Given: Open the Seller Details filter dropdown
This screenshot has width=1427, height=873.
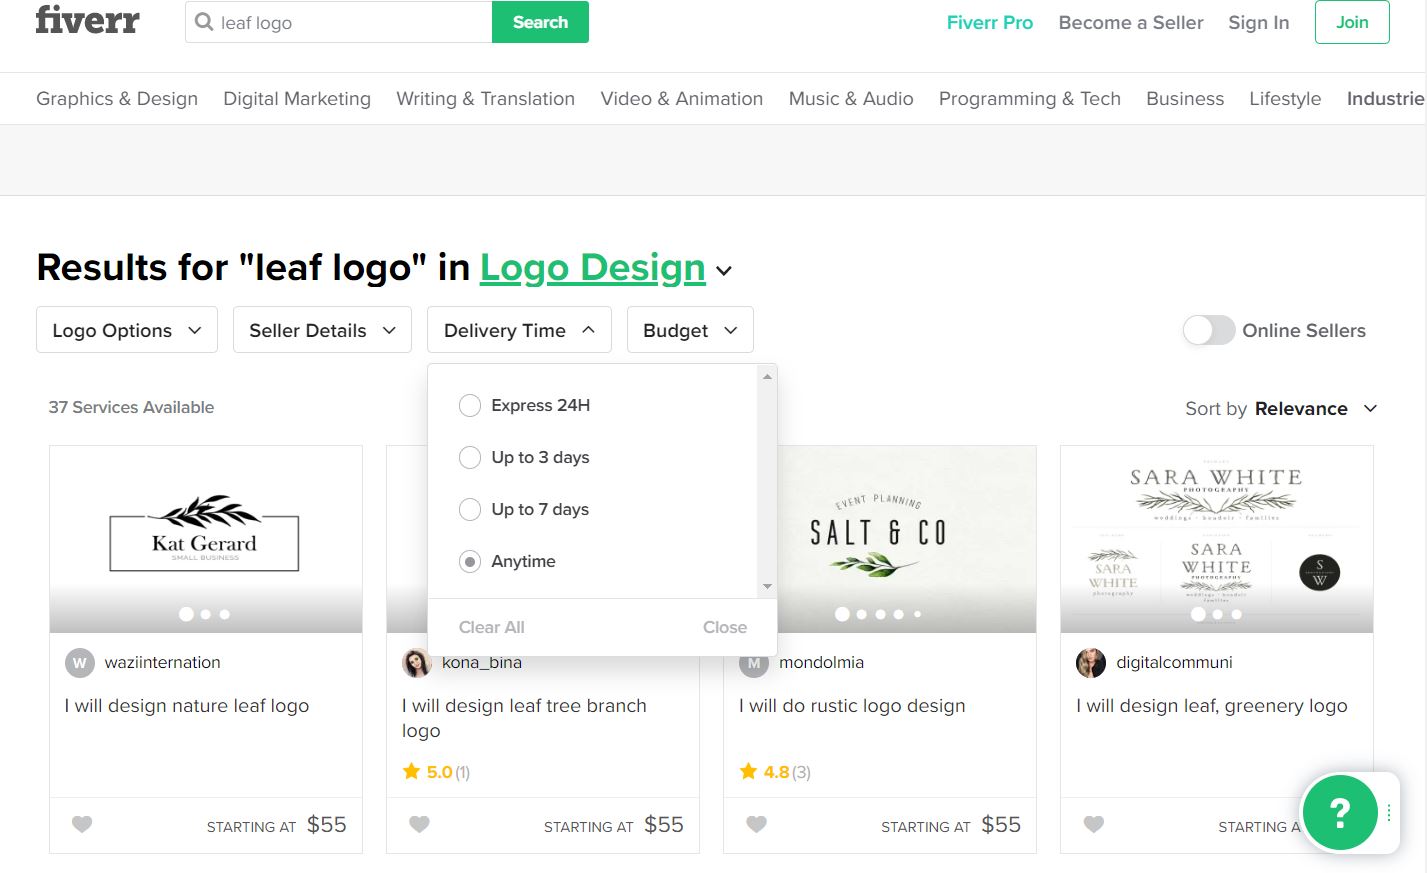Looking at the screenshot, I should click(x=322, y=330).
